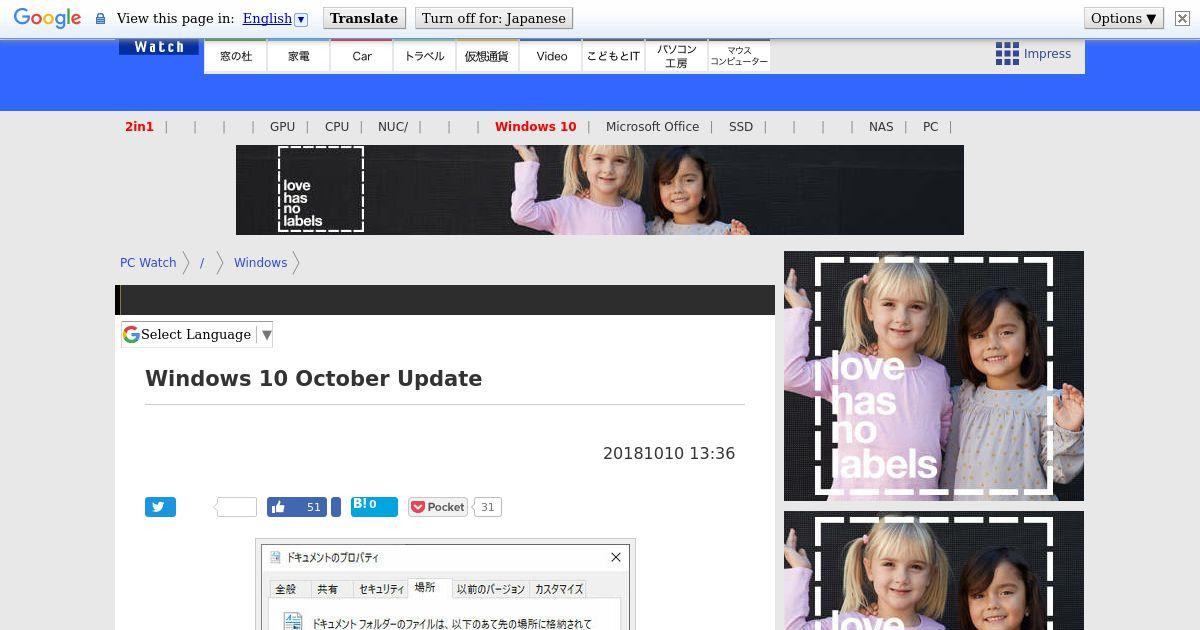Click the Microsoft Office topic link
This screenshot has width=1200, height=630.
click(x=652, y=127)
